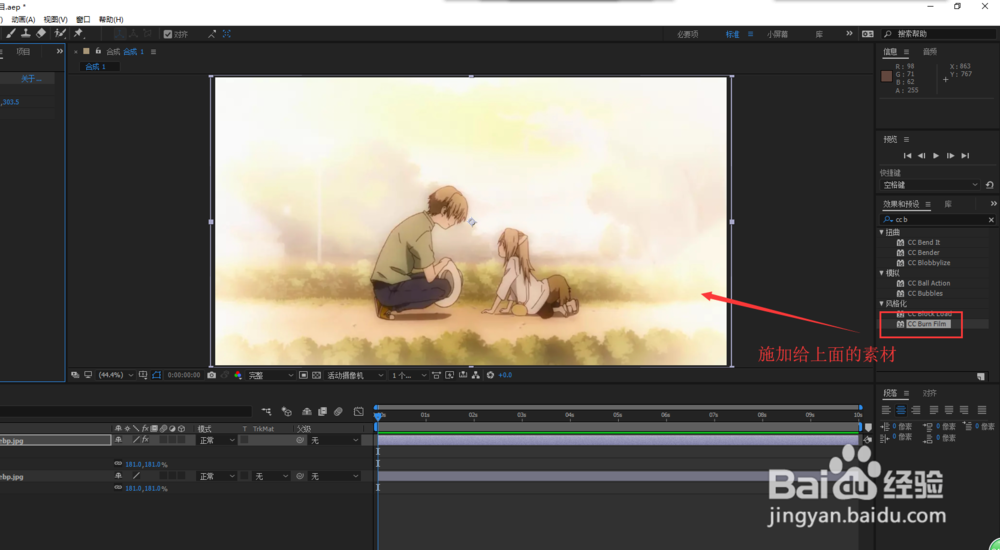Viewport: 1000px width, 550px height.
Task: Click the timeline current time indicator
Action: point(378,417)
